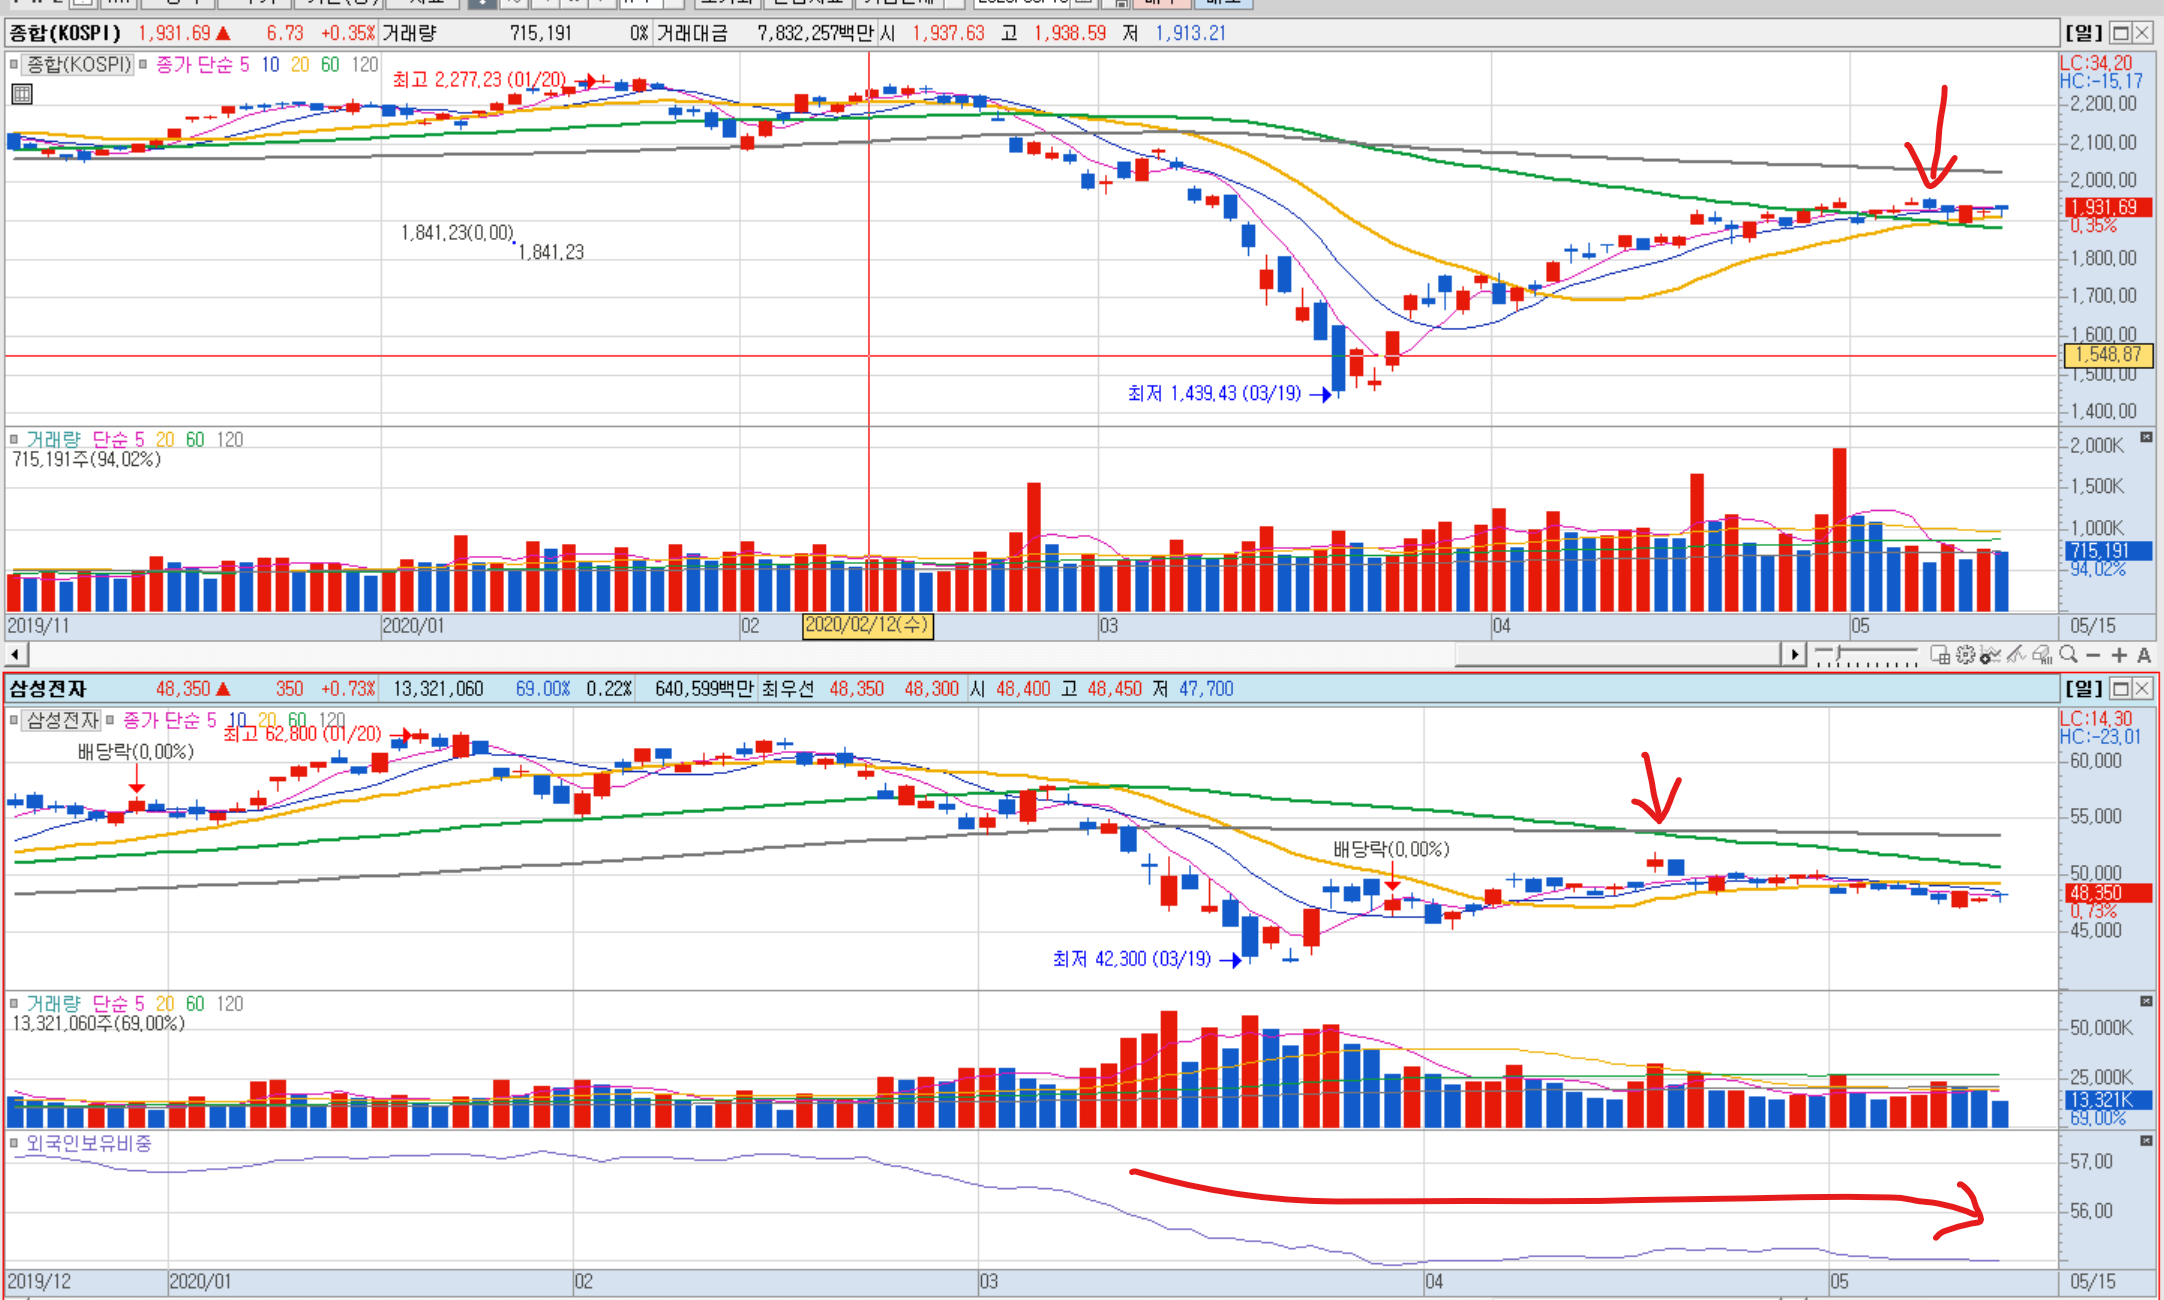This screenshot has height=1300, width=2164.
Task: Toggle KOSPI 거래량 indicator square marker
Action: click(x=14, y=439)
